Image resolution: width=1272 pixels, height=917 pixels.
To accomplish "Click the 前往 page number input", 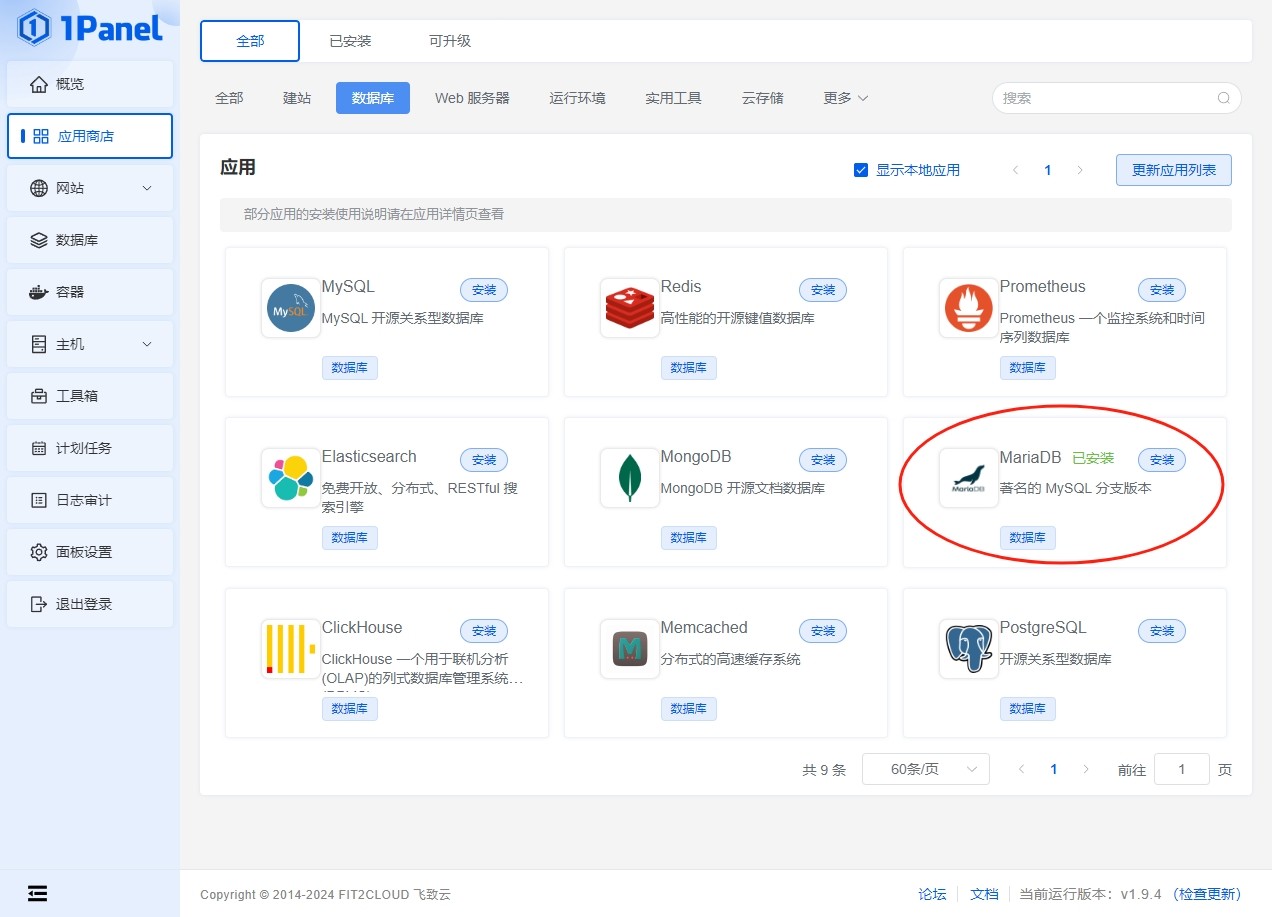I will [1182, 769].
